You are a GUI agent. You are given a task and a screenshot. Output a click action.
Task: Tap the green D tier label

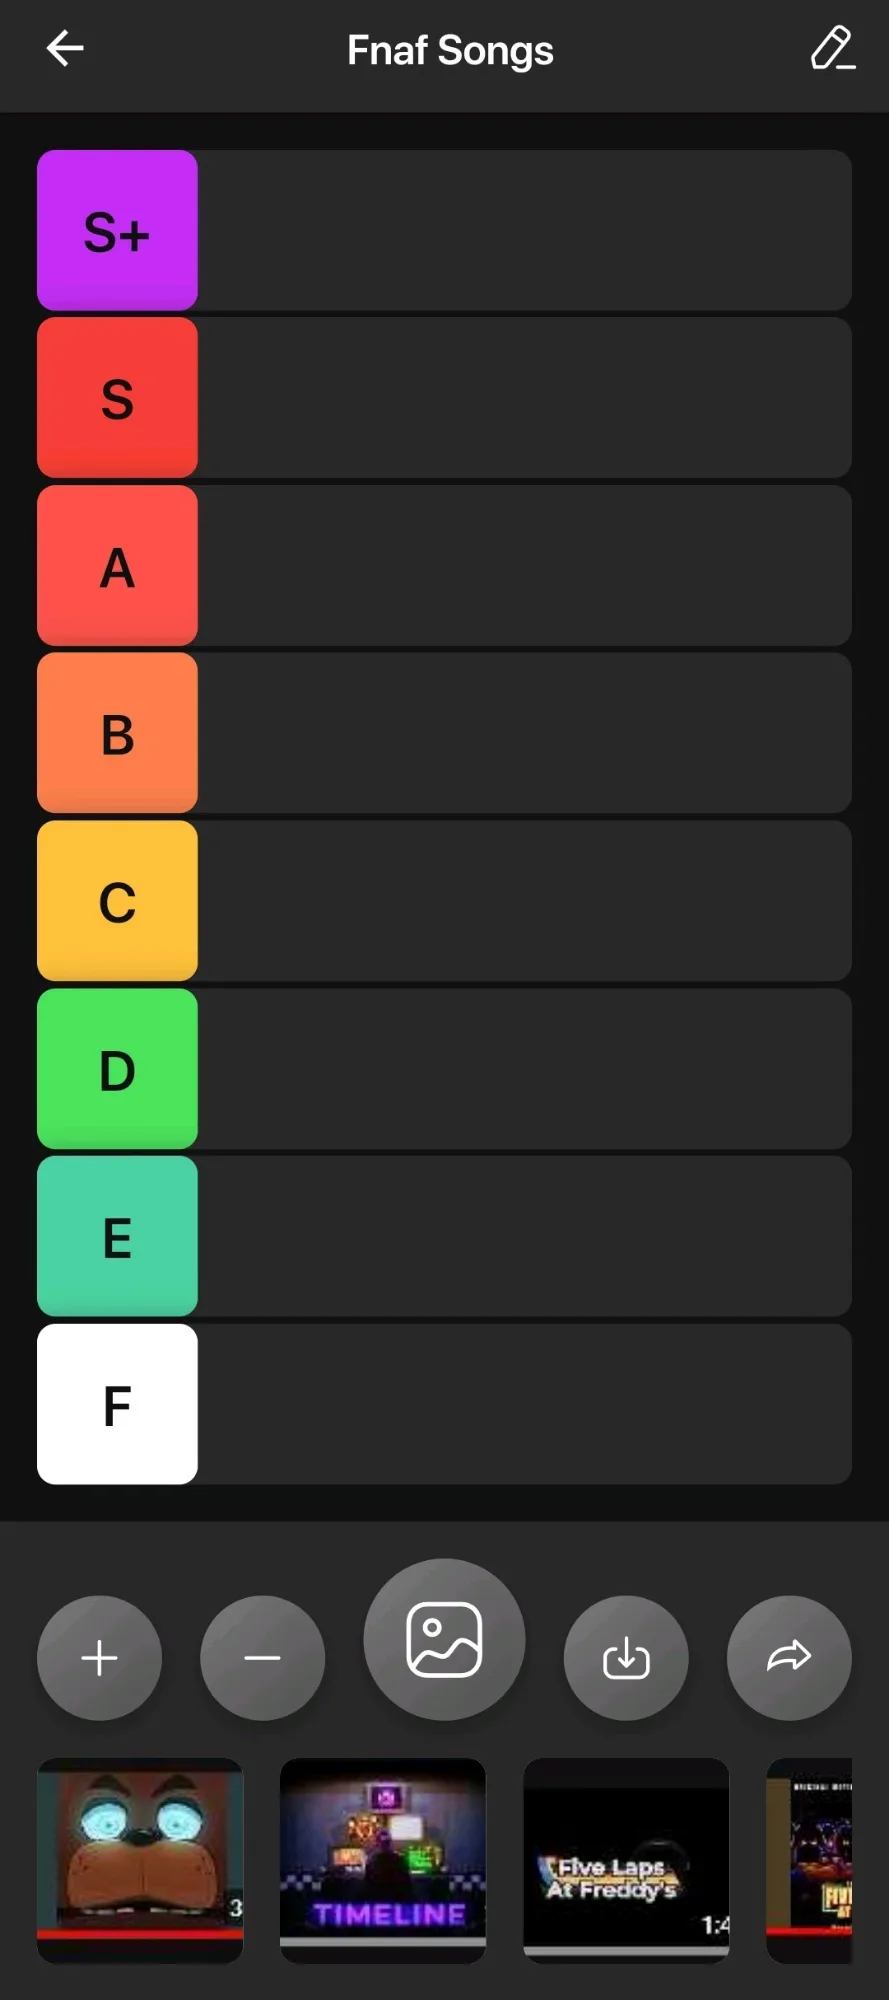[117, 1069]
